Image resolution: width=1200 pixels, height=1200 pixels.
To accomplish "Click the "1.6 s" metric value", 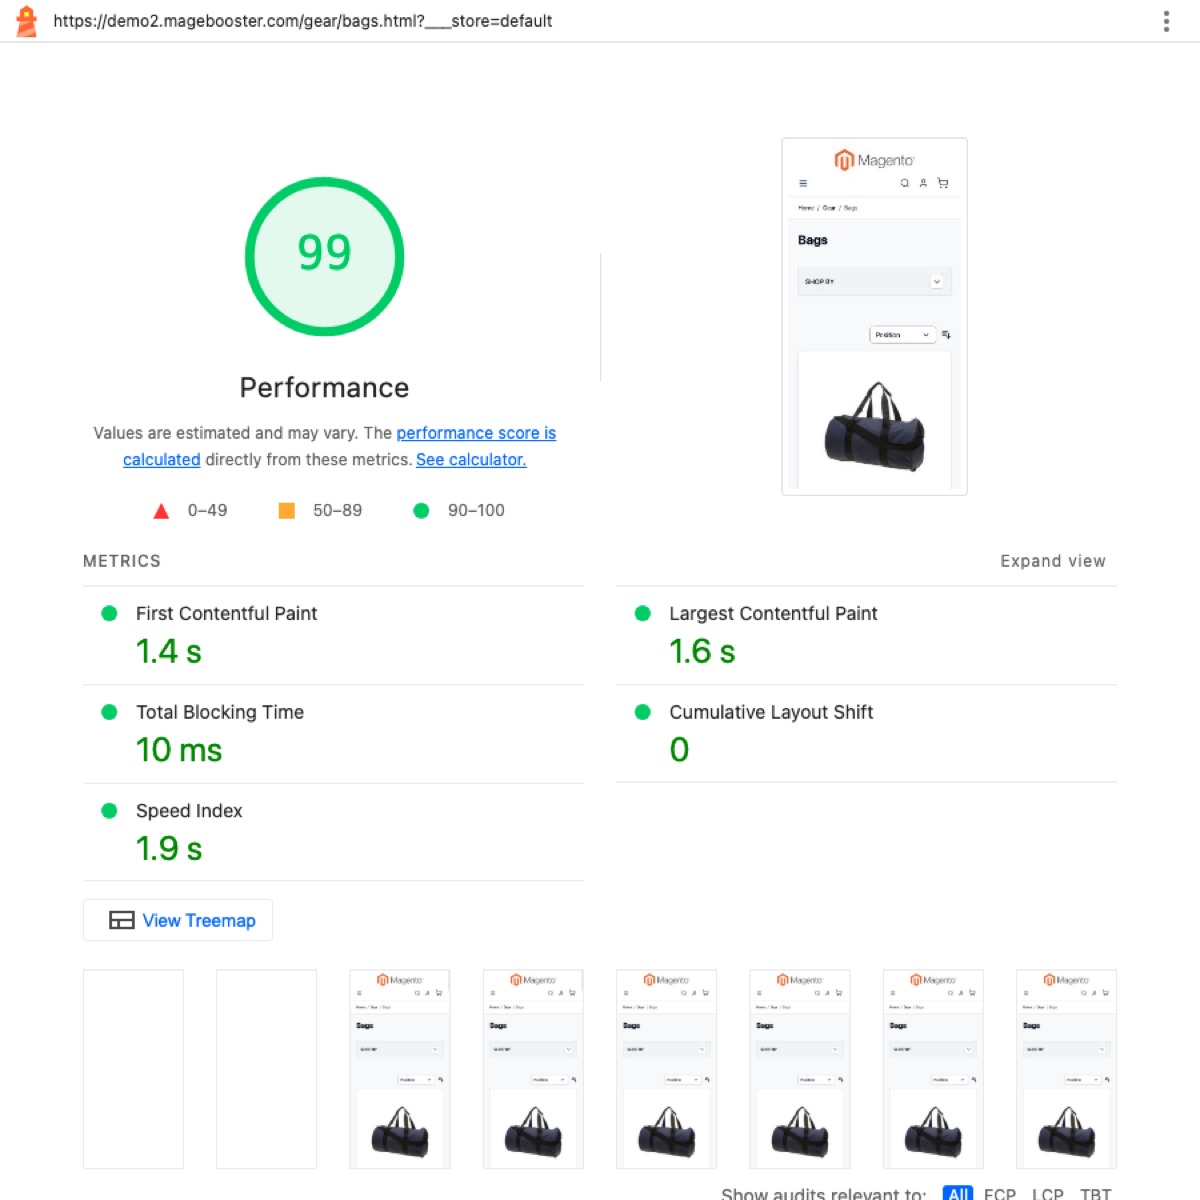I will tap(702, 652).
